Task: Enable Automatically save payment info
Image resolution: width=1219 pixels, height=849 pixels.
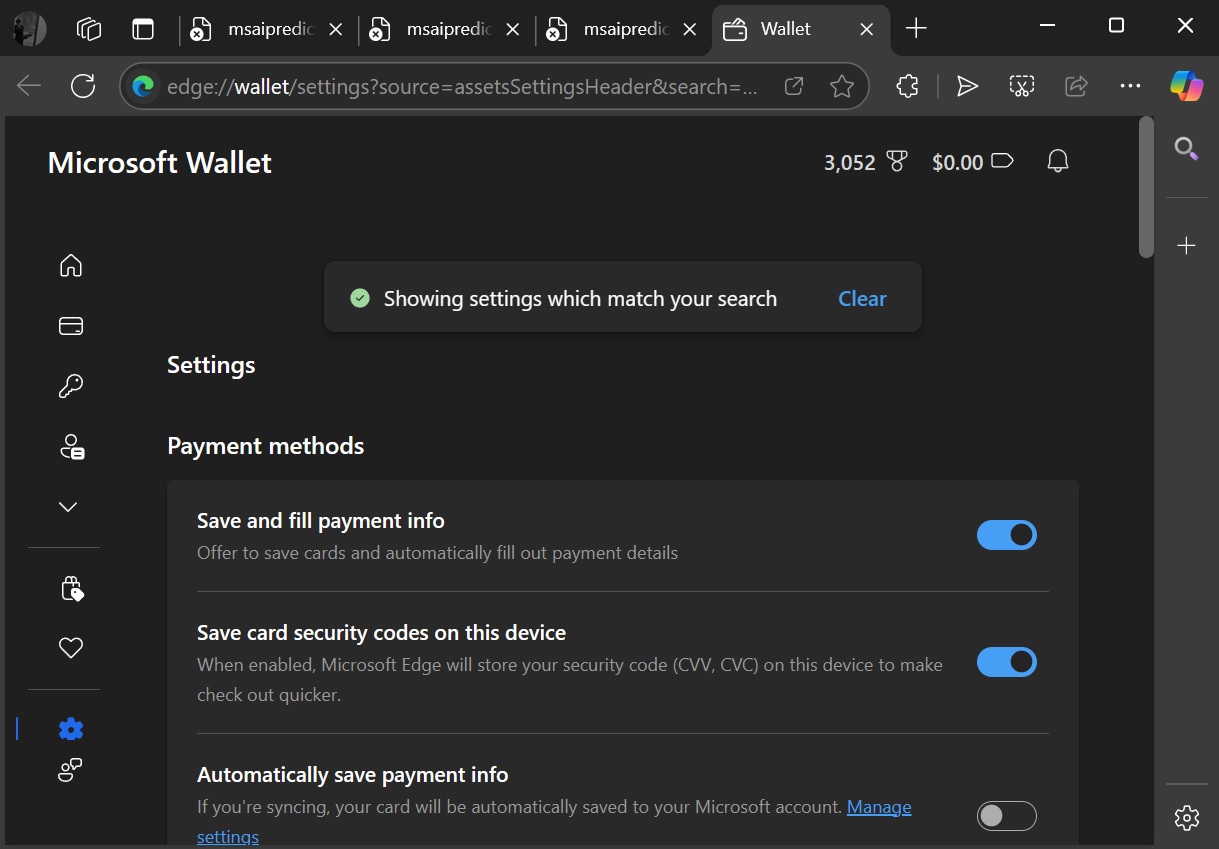Action: pos(1006,816)
